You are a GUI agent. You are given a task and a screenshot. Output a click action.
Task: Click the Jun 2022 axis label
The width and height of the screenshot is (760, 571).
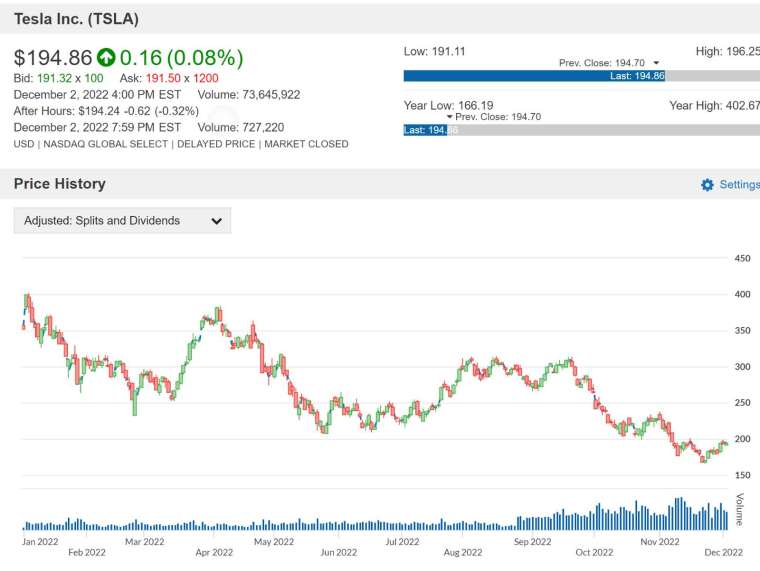click(338, 553)
